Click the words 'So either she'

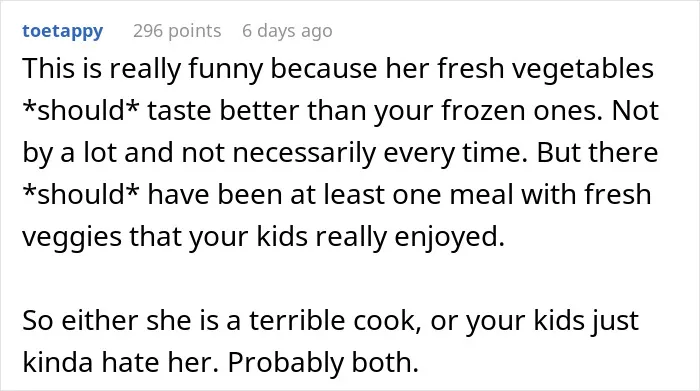[x=107, y=320]
